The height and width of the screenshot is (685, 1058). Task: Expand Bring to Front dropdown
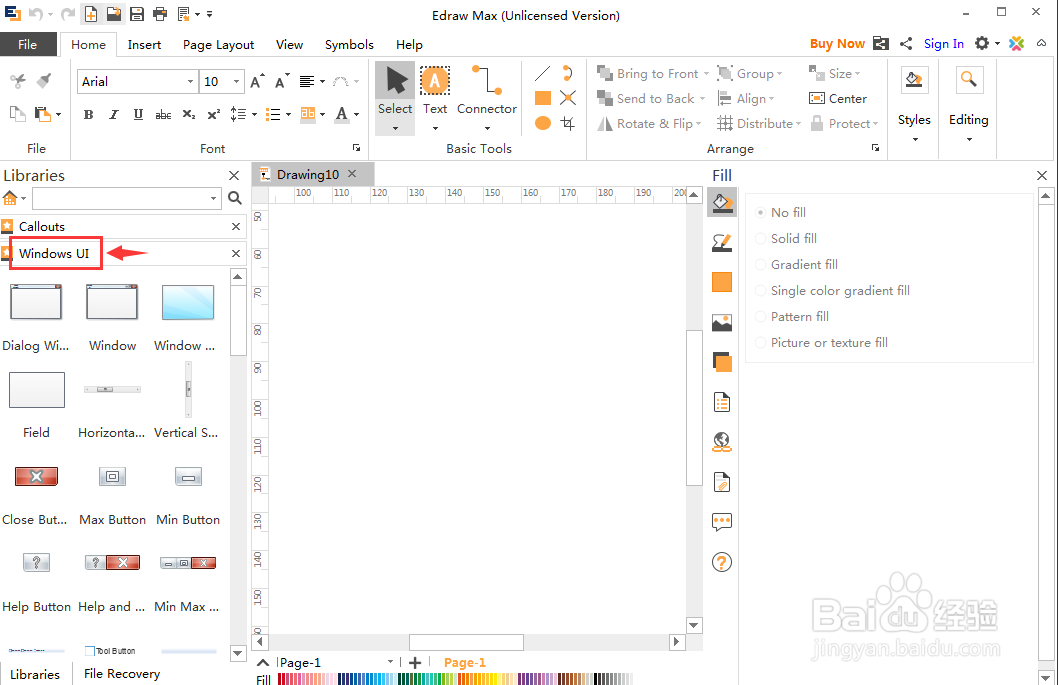pyautogui.click(x=706, y=74)
